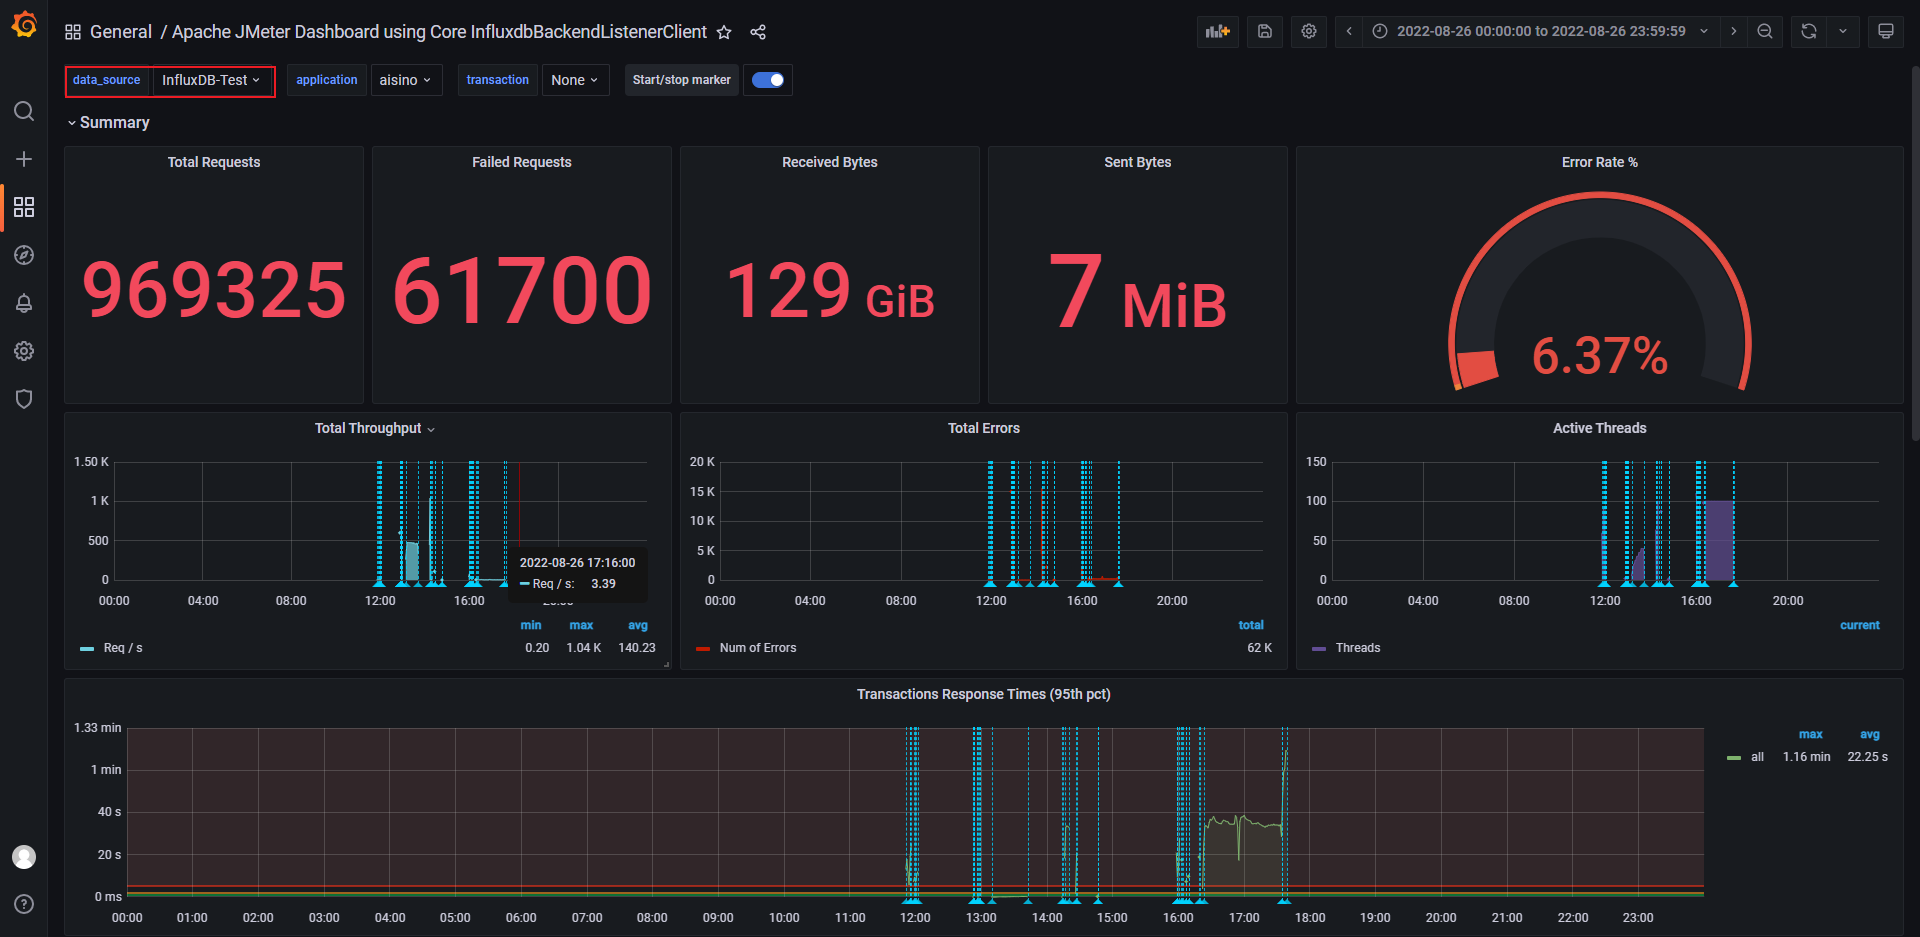Shift time range forward
1920x937 pixels.
1734,31
